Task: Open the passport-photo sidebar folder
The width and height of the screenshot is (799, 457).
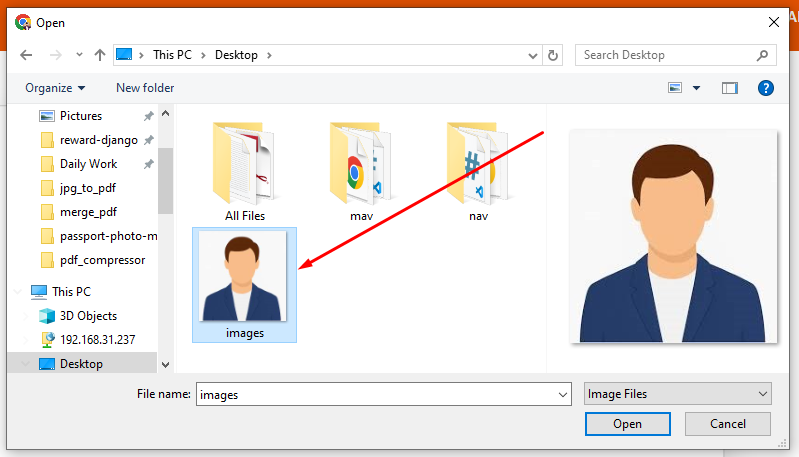Action: (98, 236)
